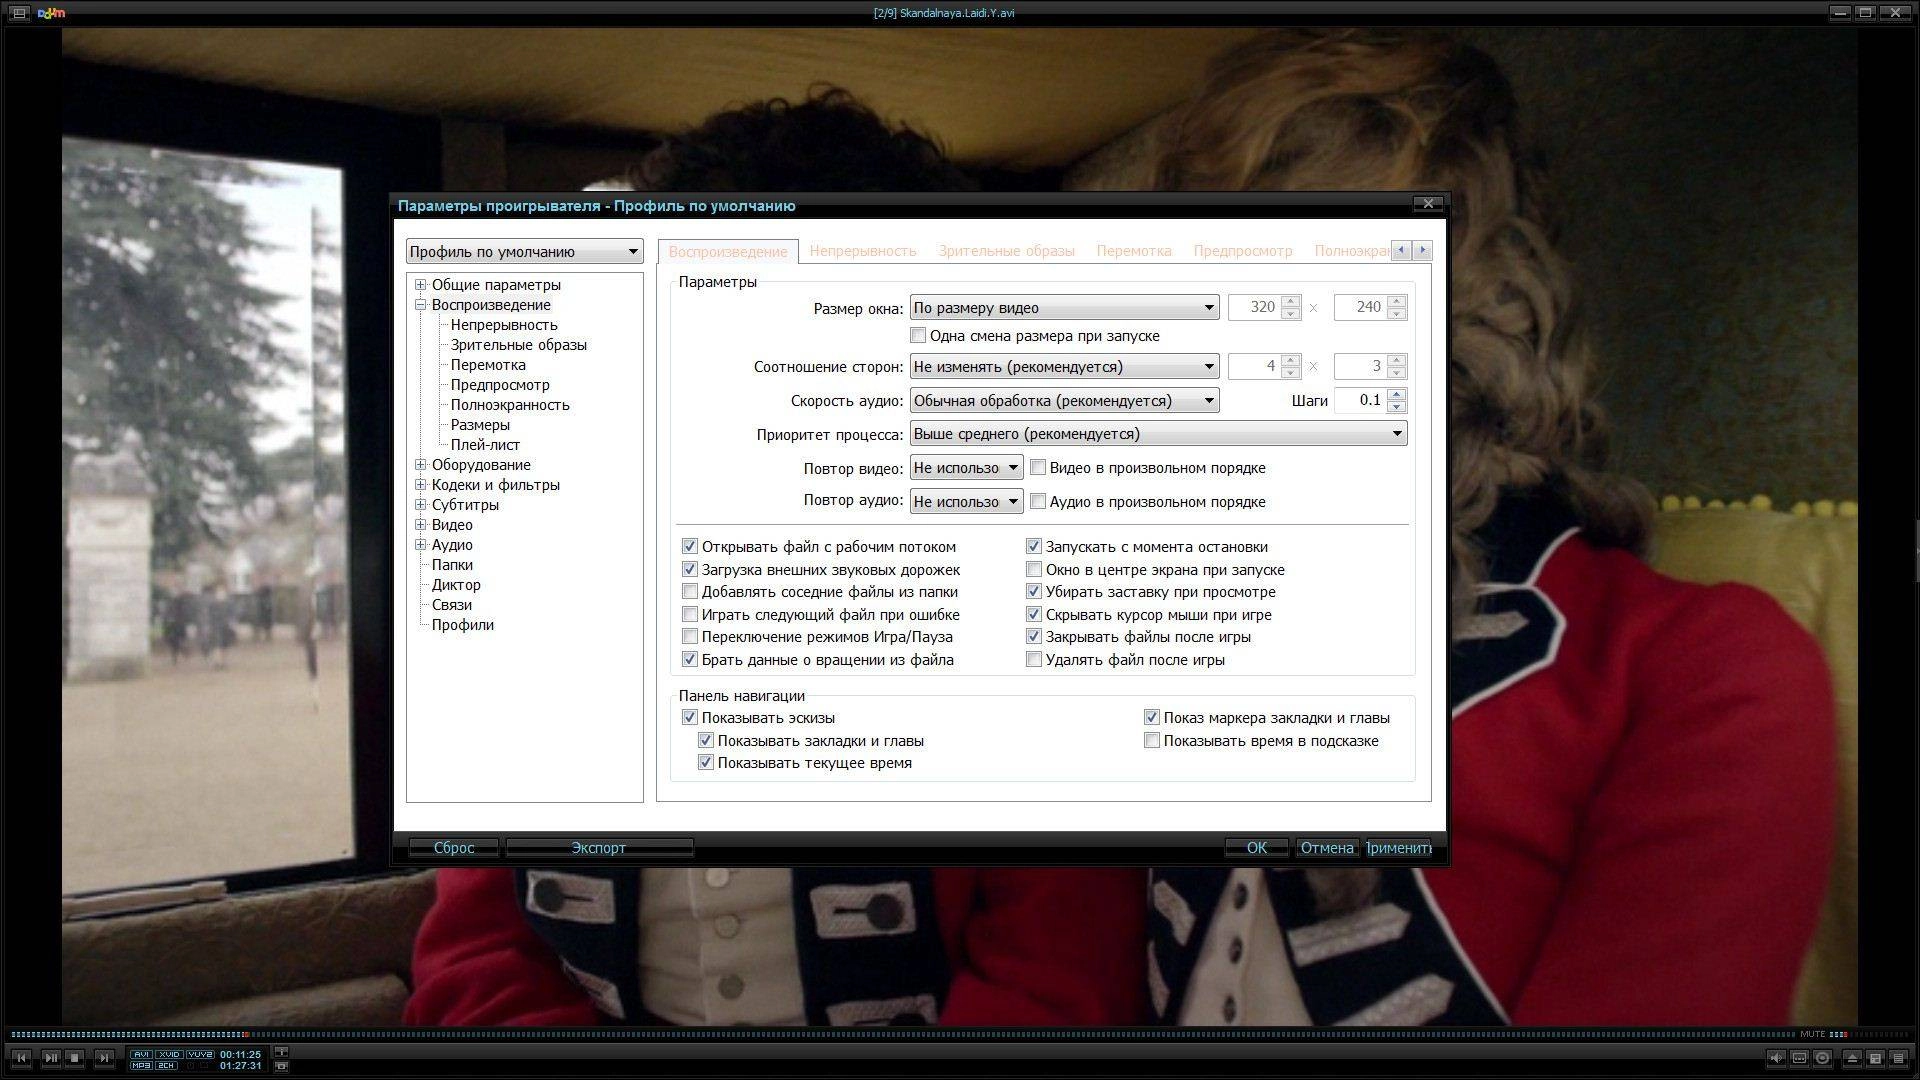Uncheck 'Показывать эскизы'
The width and height of the screenshot is (1920, 1080).
pyautogui.click(x=690, y=717)
